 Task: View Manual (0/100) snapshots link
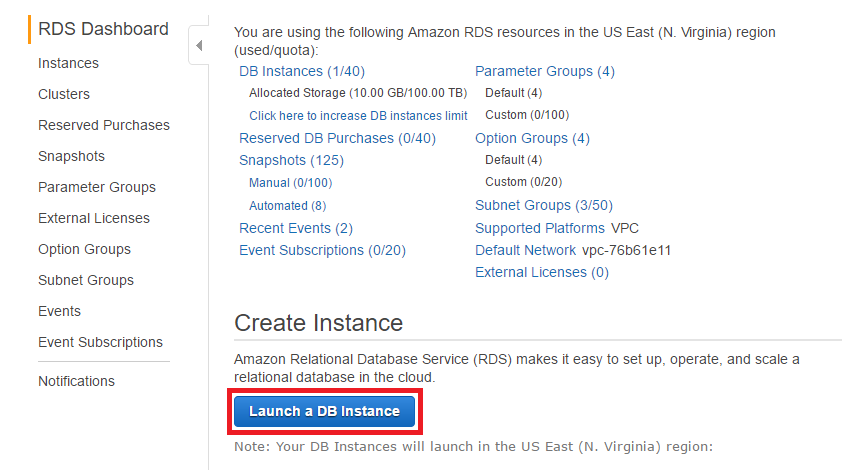[291, 183]
